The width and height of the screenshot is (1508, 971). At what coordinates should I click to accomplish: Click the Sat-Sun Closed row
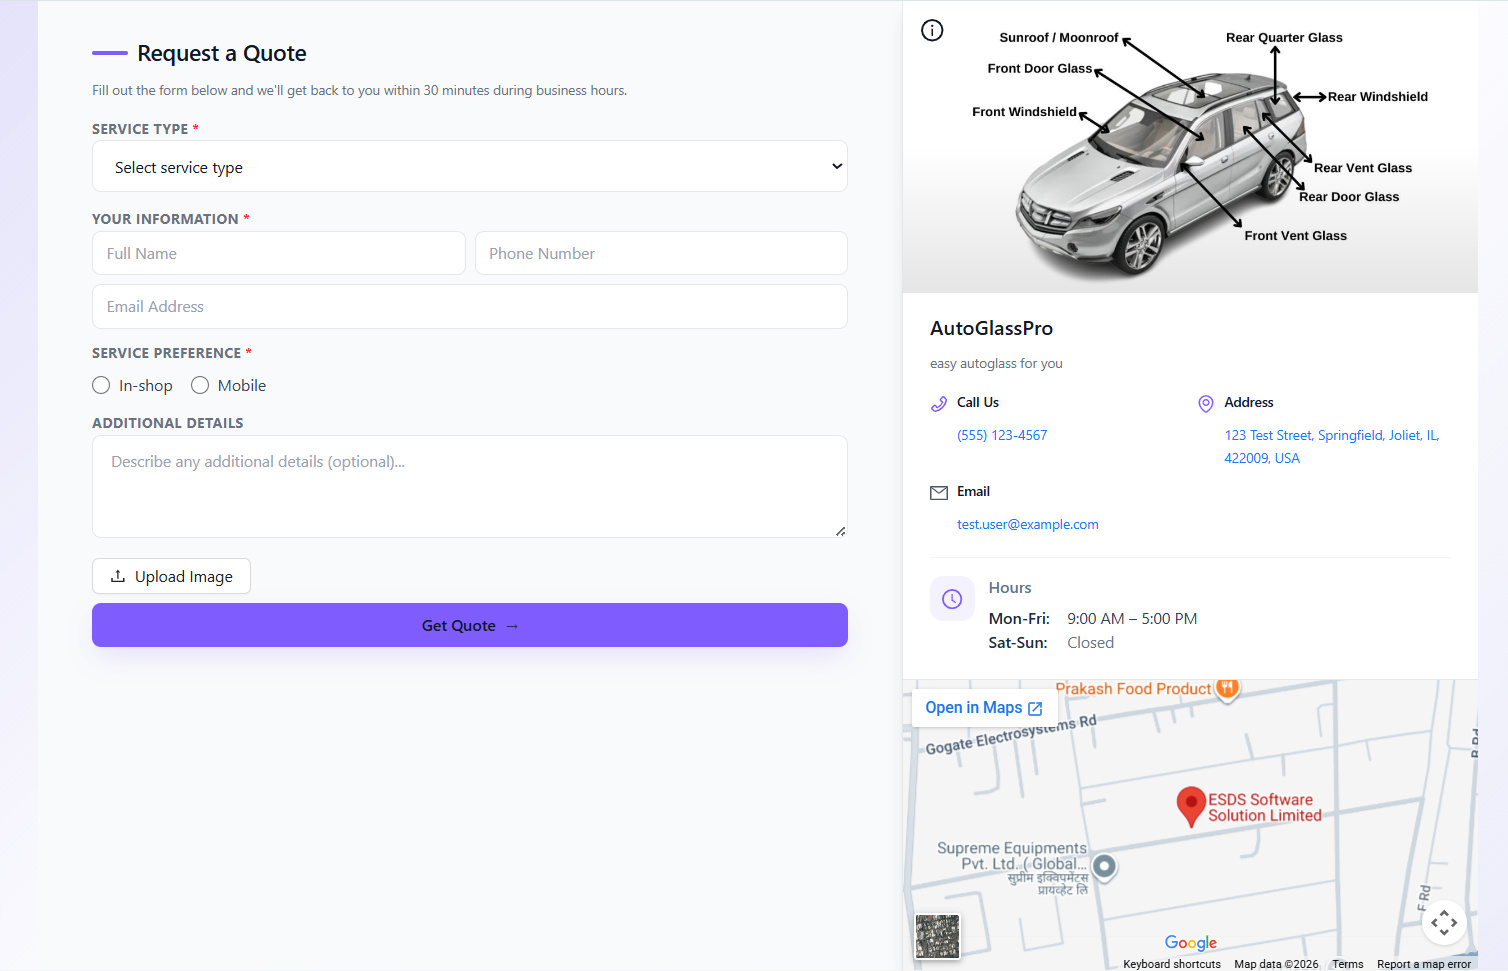(x=1051, y=642)
